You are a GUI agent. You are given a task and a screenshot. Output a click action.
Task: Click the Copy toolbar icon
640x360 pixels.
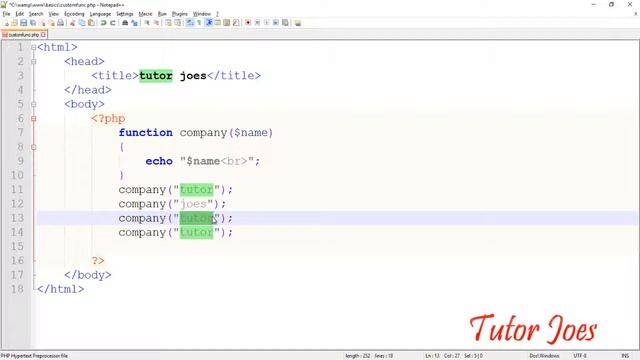tap(82, 23)
